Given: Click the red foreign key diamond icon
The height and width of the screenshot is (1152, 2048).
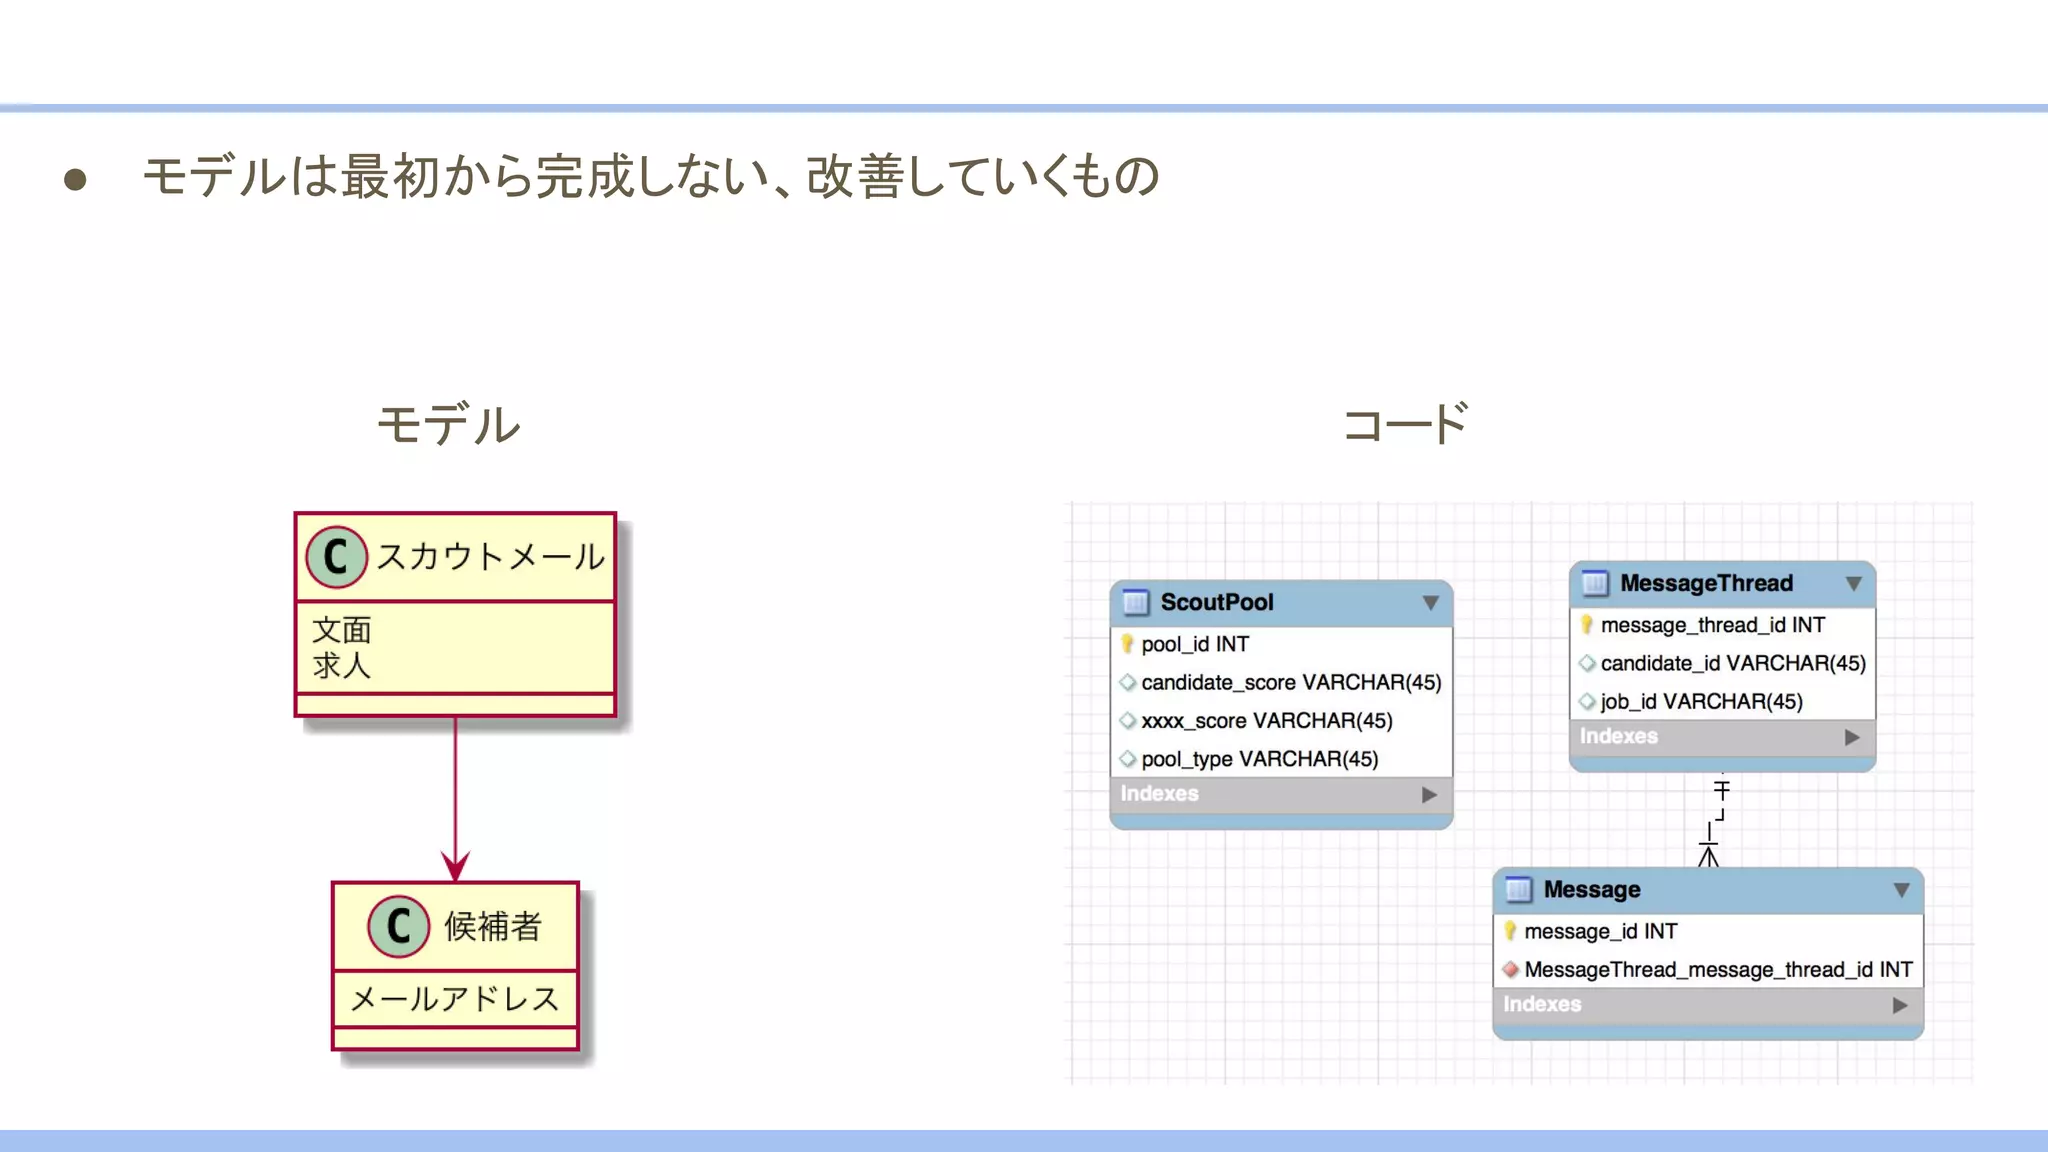Looking at the screenshot, I should point(1510,969).
